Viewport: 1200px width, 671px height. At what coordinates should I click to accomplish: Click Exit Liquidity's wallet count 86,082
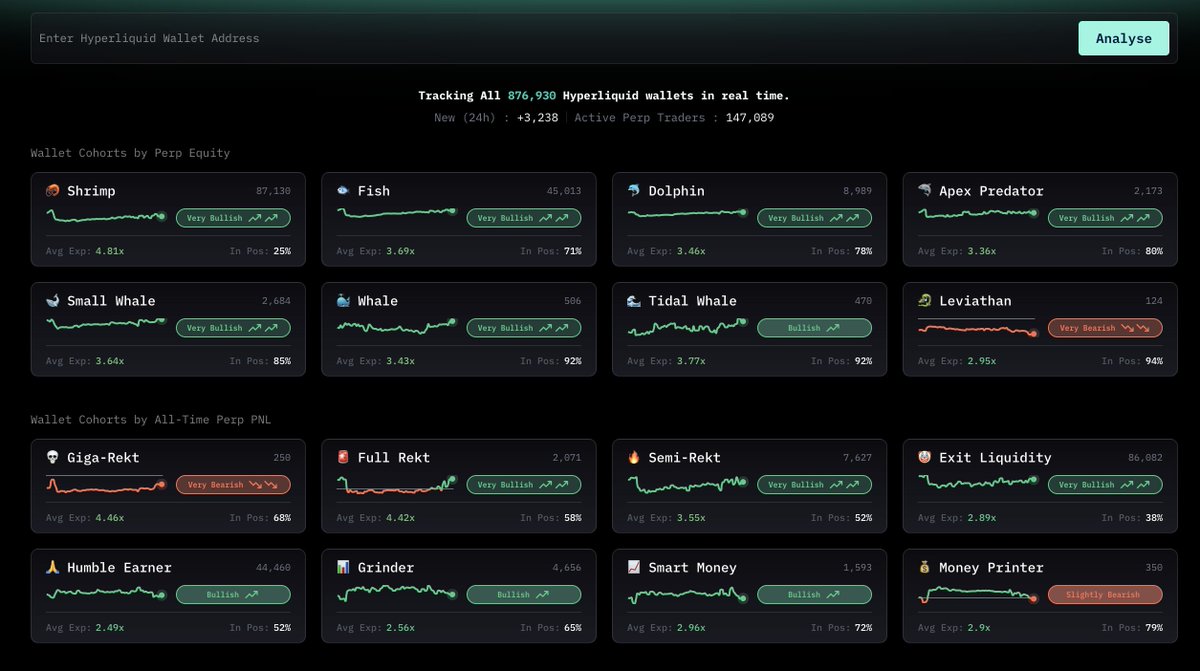tap(1145, 458)
